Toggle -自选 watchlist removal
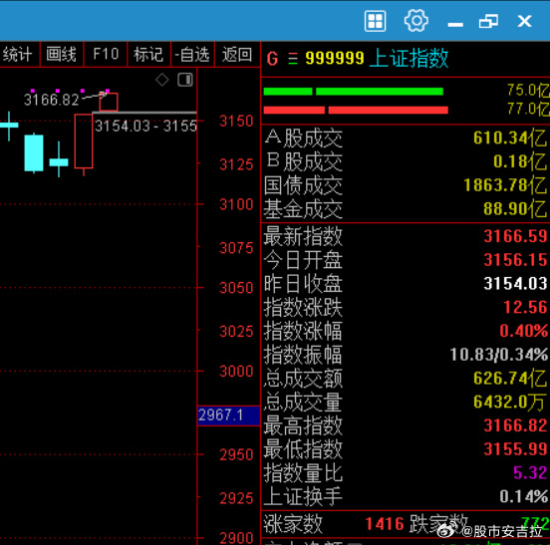 tap(192, 55)
